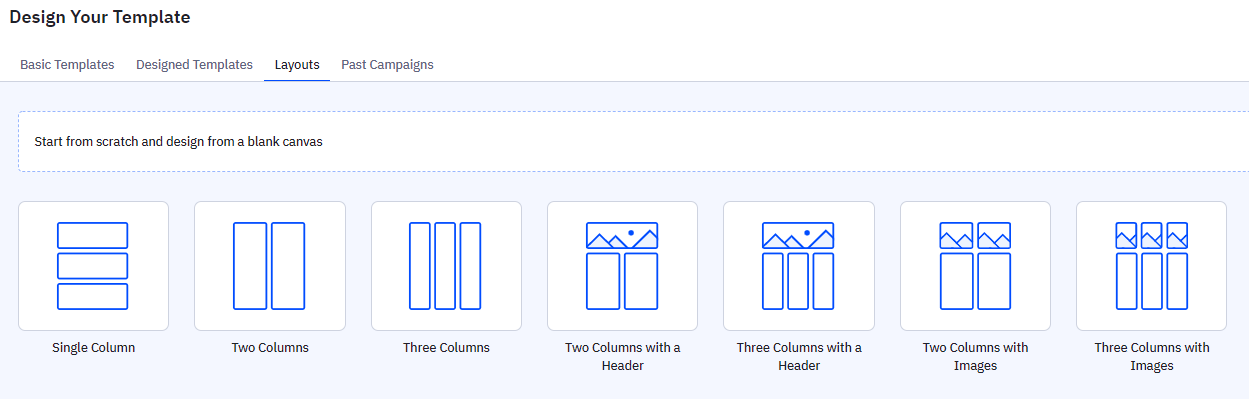Viewport: 1249px width, 399px height.
Task: Click the 'Single Column' label
Action: 93,348
